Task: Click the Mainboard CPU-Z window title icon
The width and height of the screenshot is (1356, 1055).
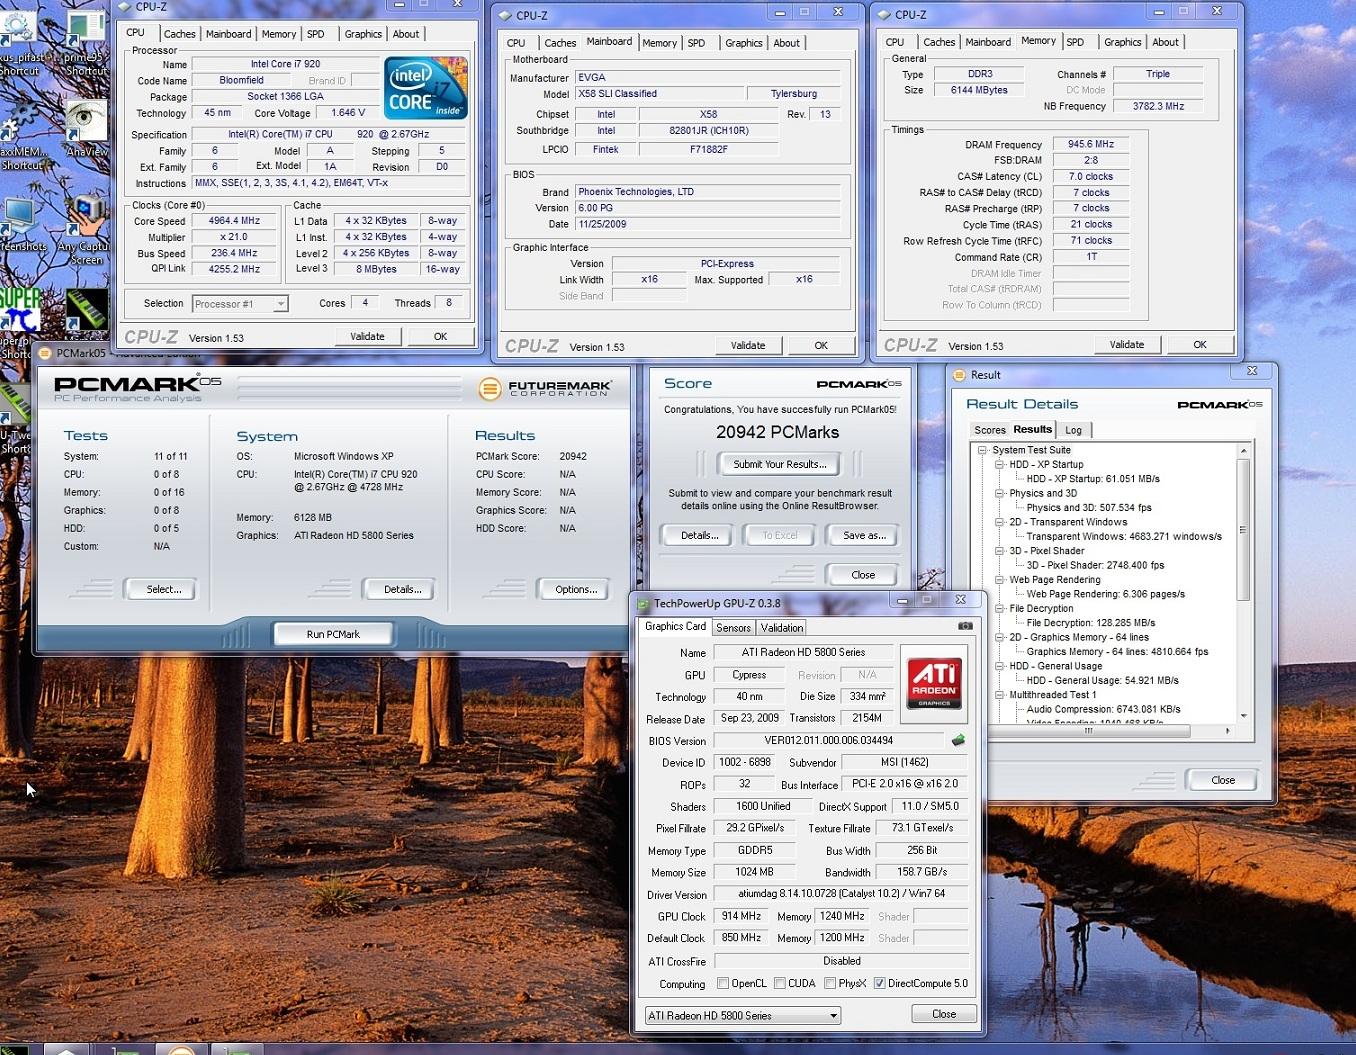Action: [x=505, y=15]
